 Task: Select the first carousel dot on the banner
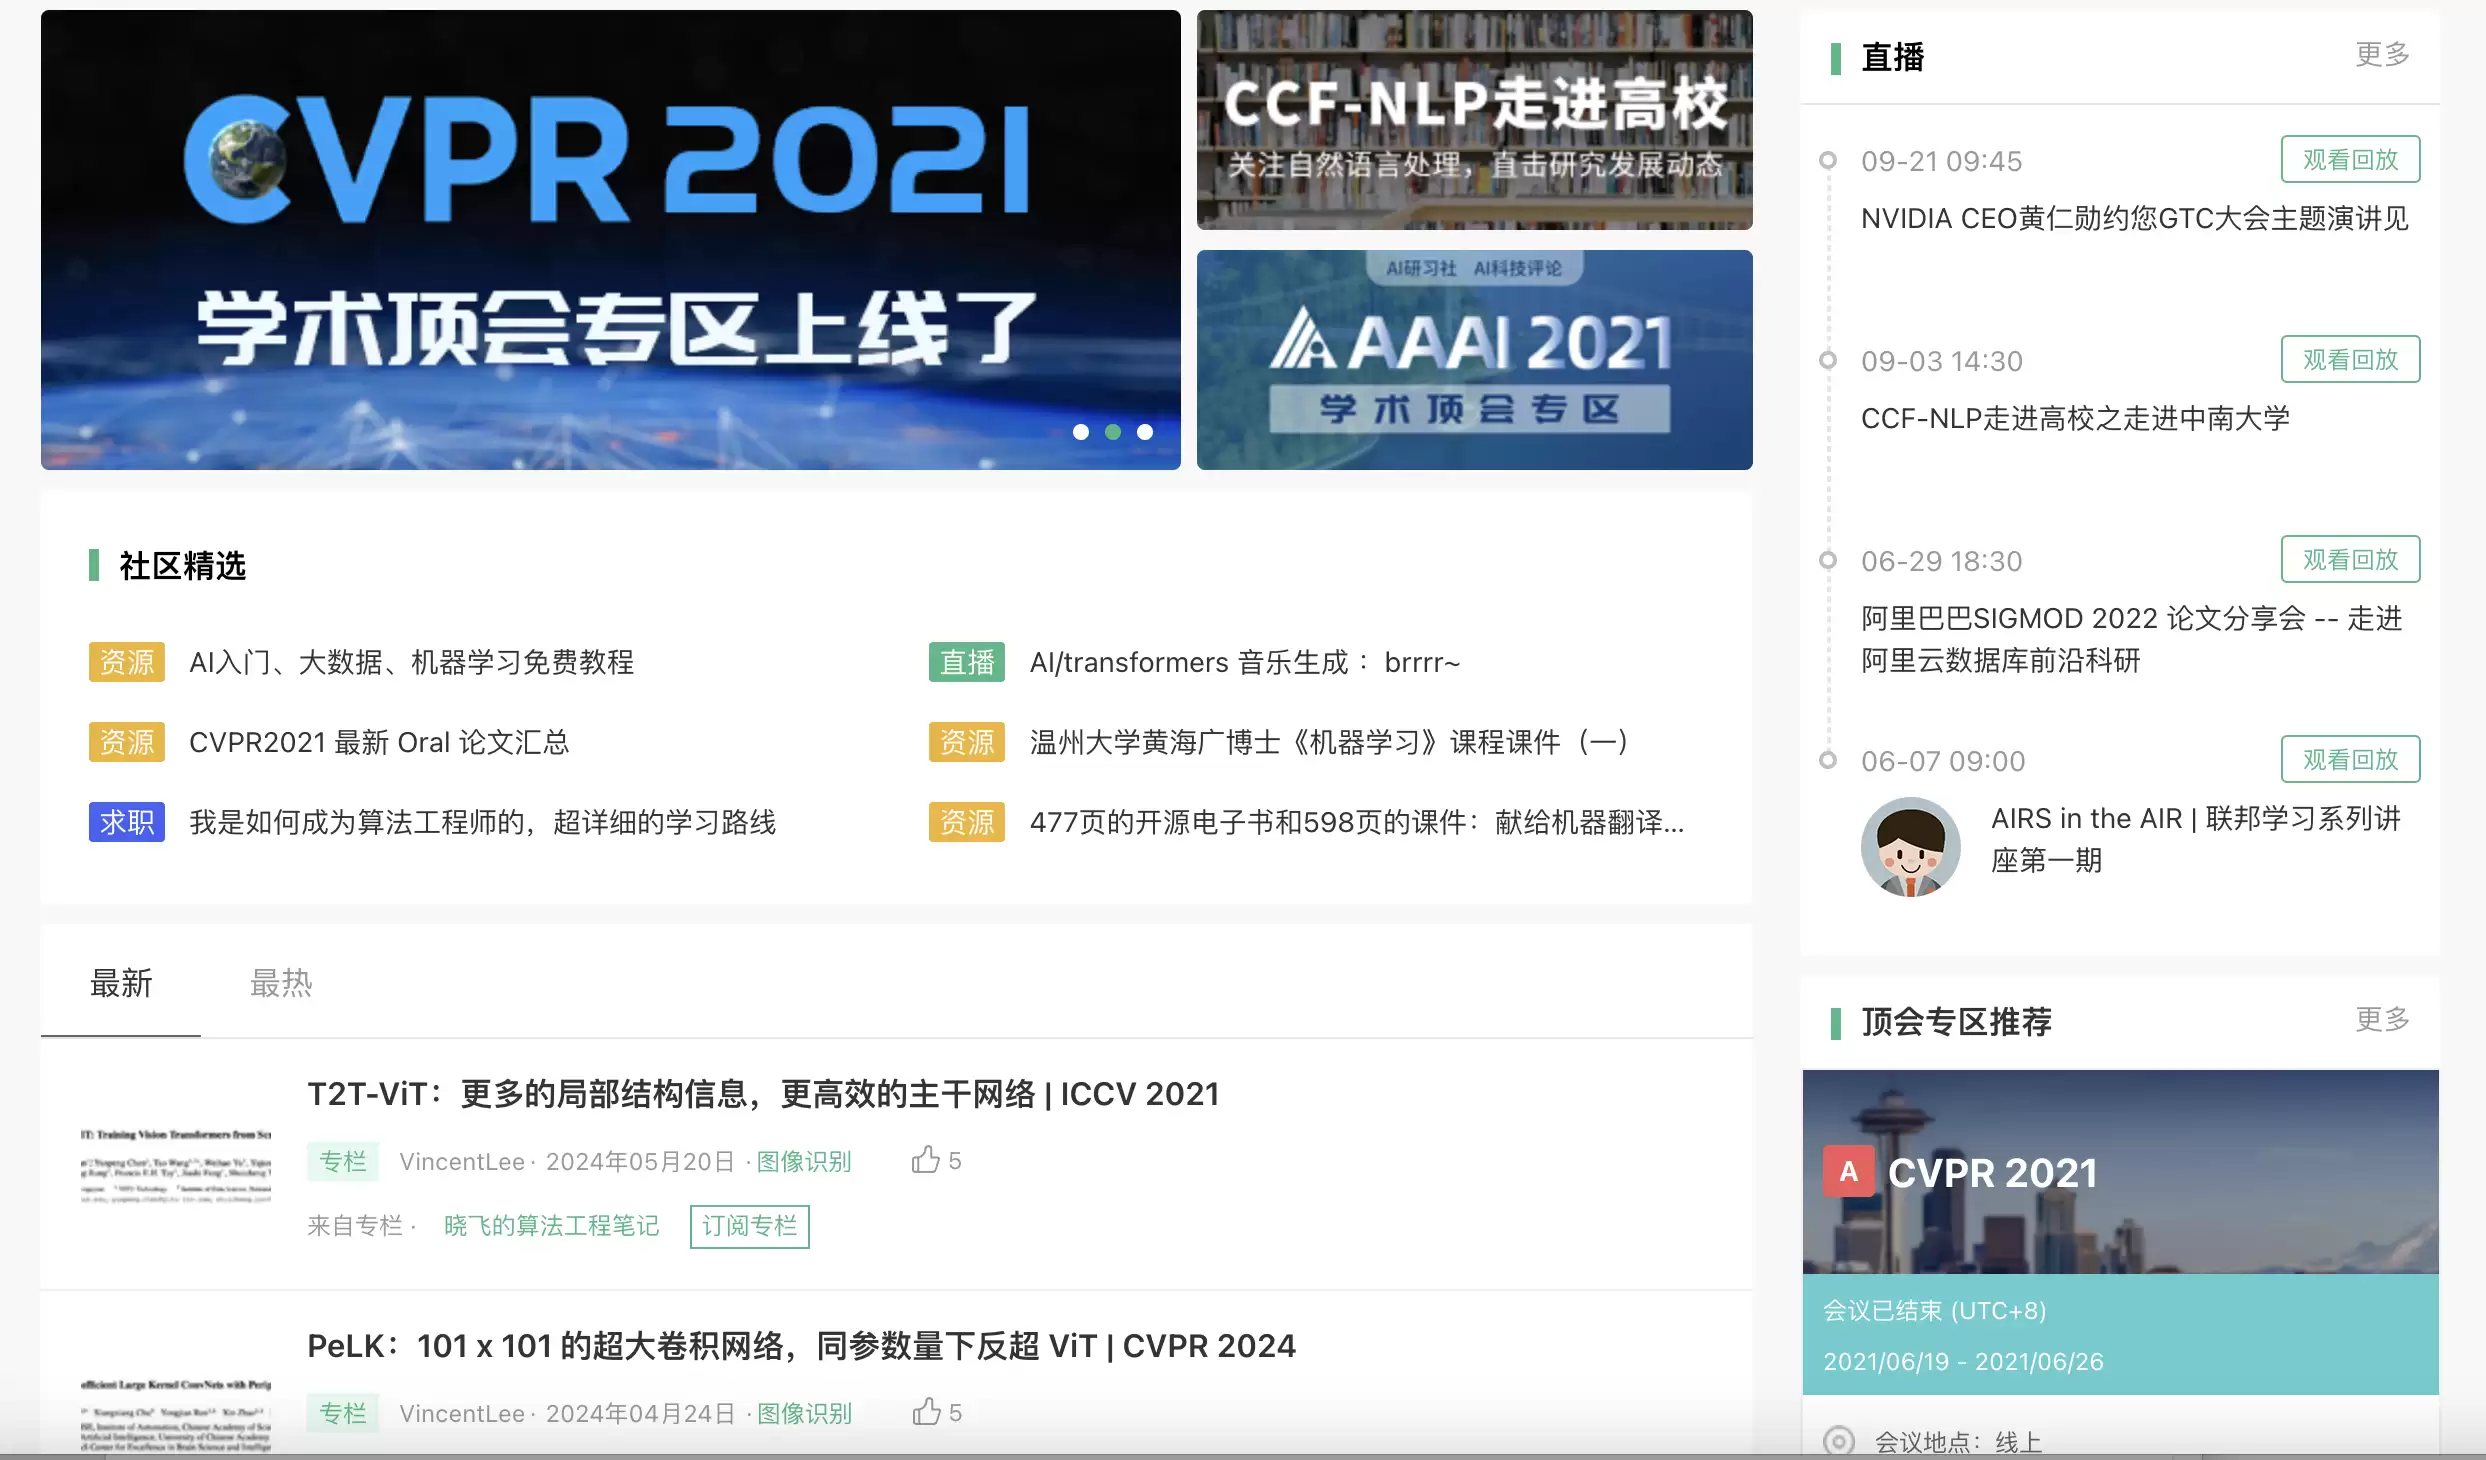(1080, 432)
